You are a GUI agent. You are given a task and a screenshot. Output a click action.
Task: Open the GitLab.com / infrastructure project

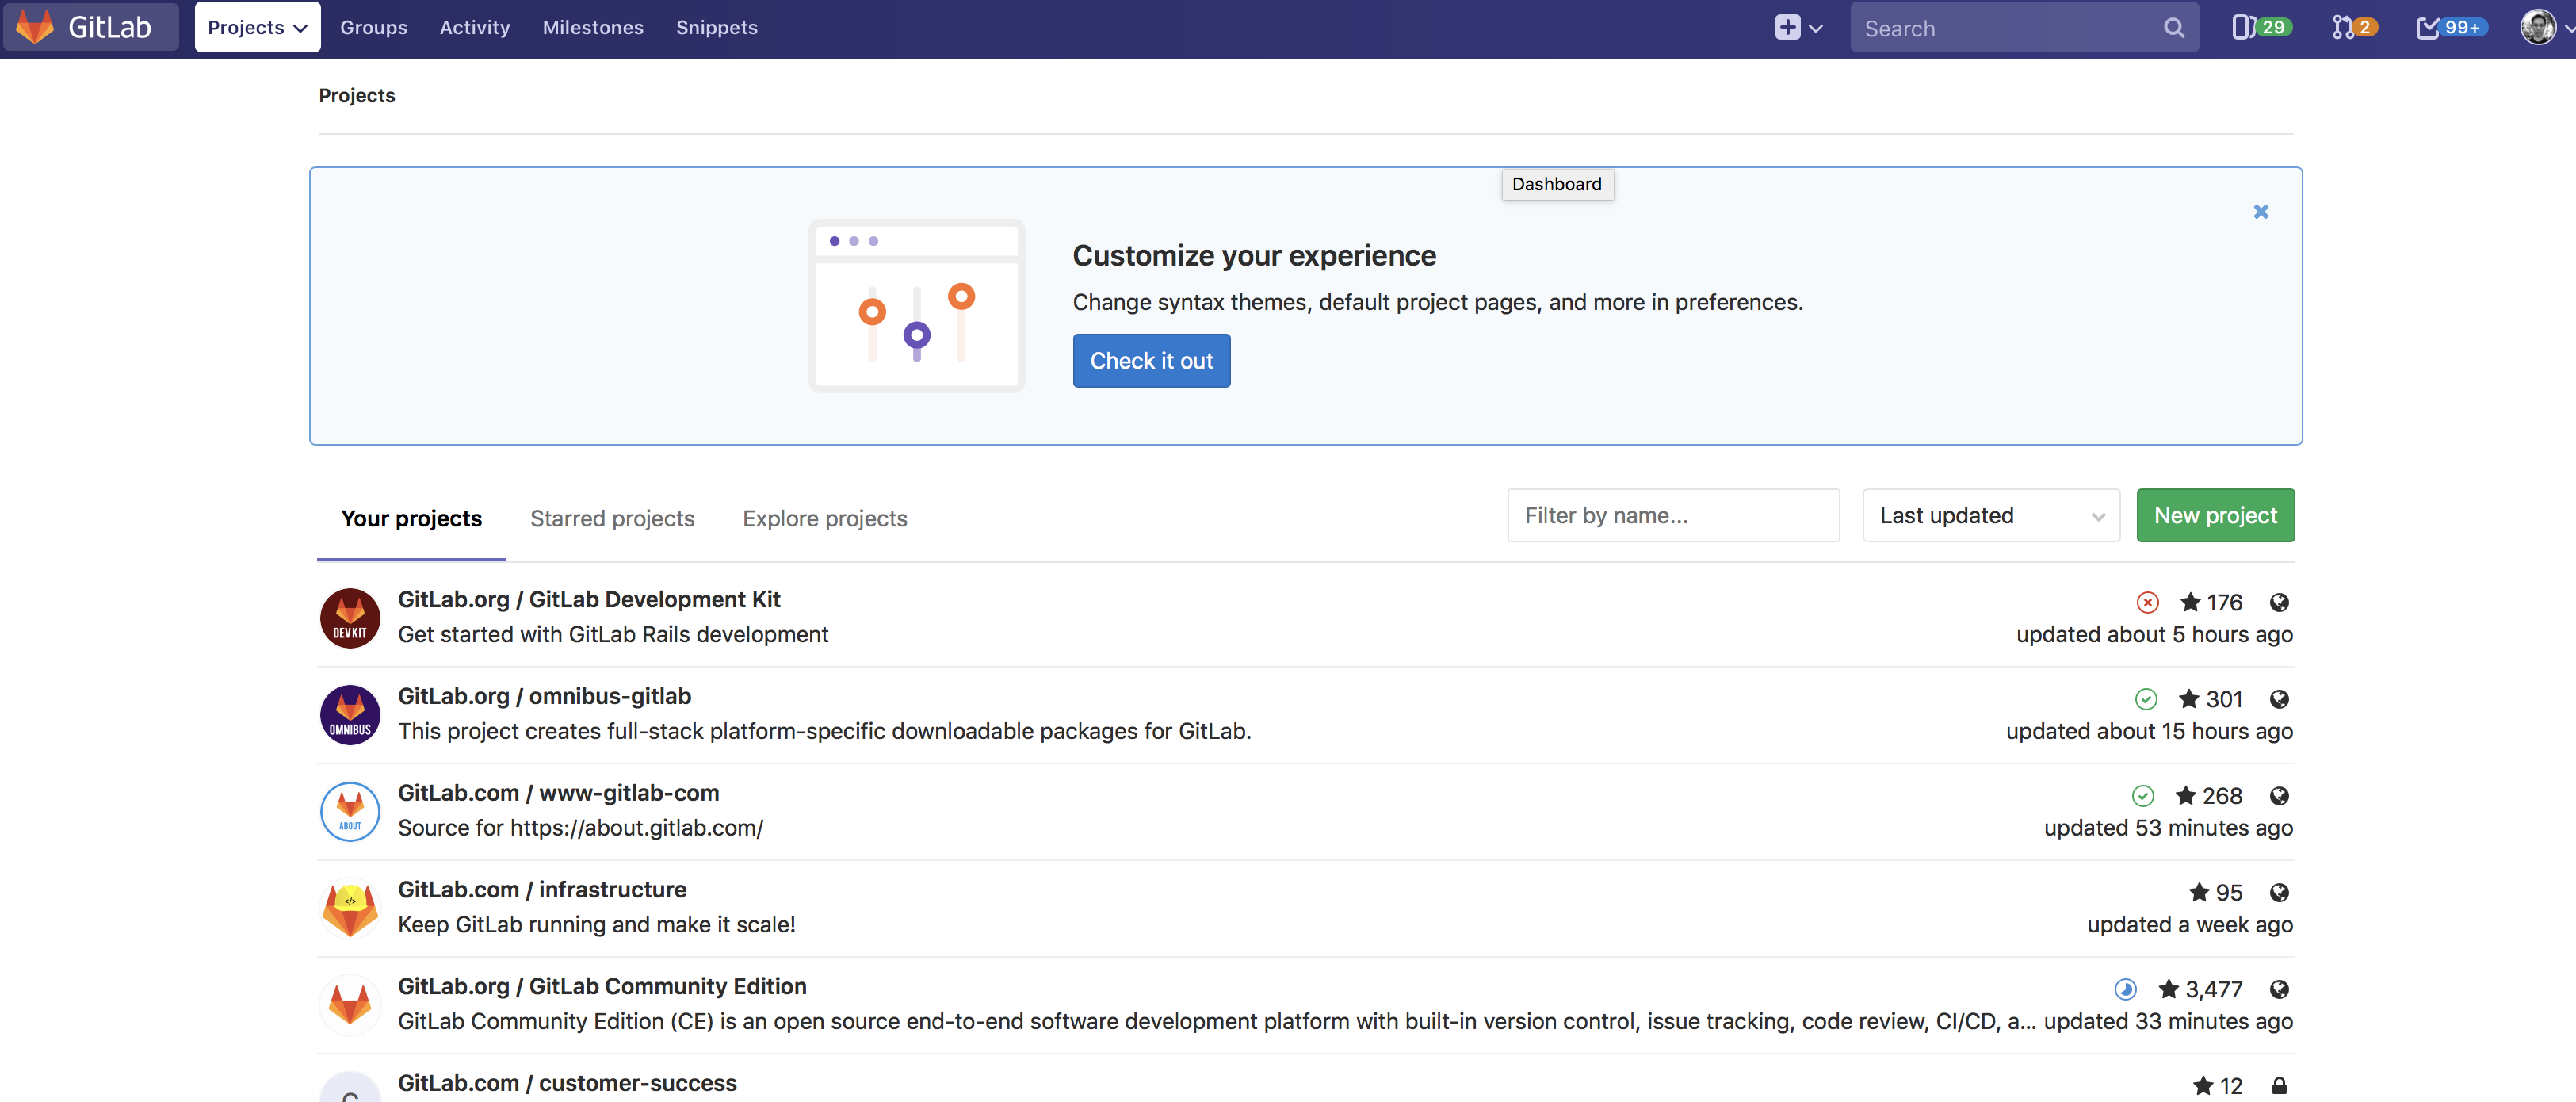(542, 890)
